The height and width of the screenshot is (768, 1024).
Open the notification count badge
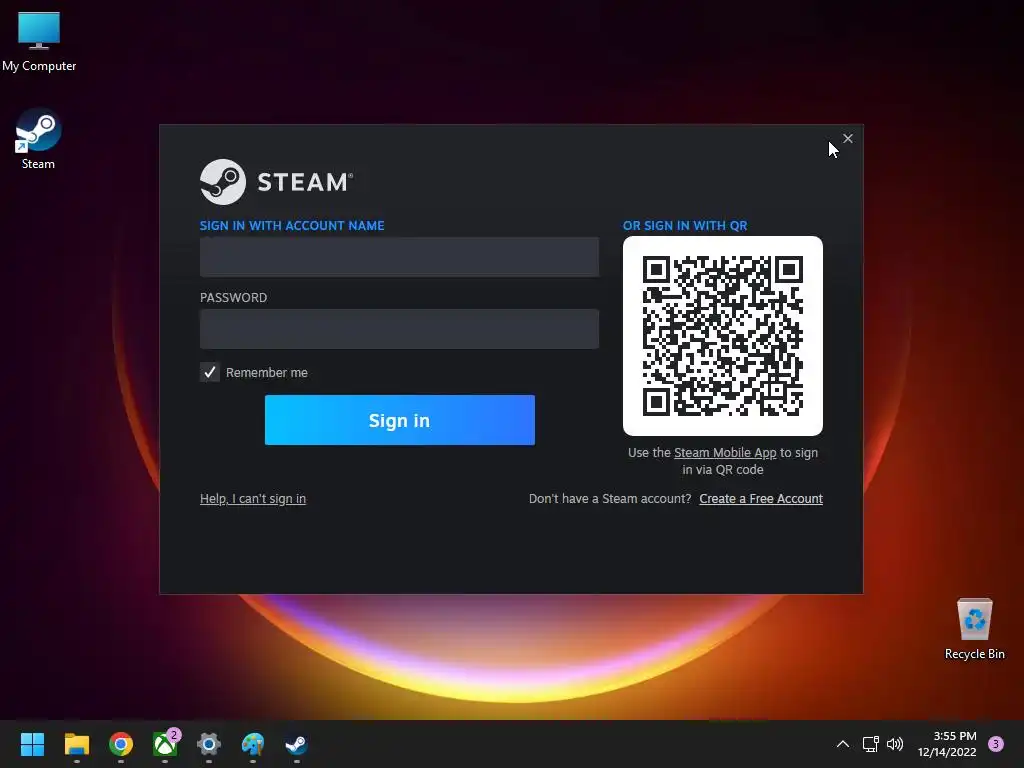[x=996, y=744]
